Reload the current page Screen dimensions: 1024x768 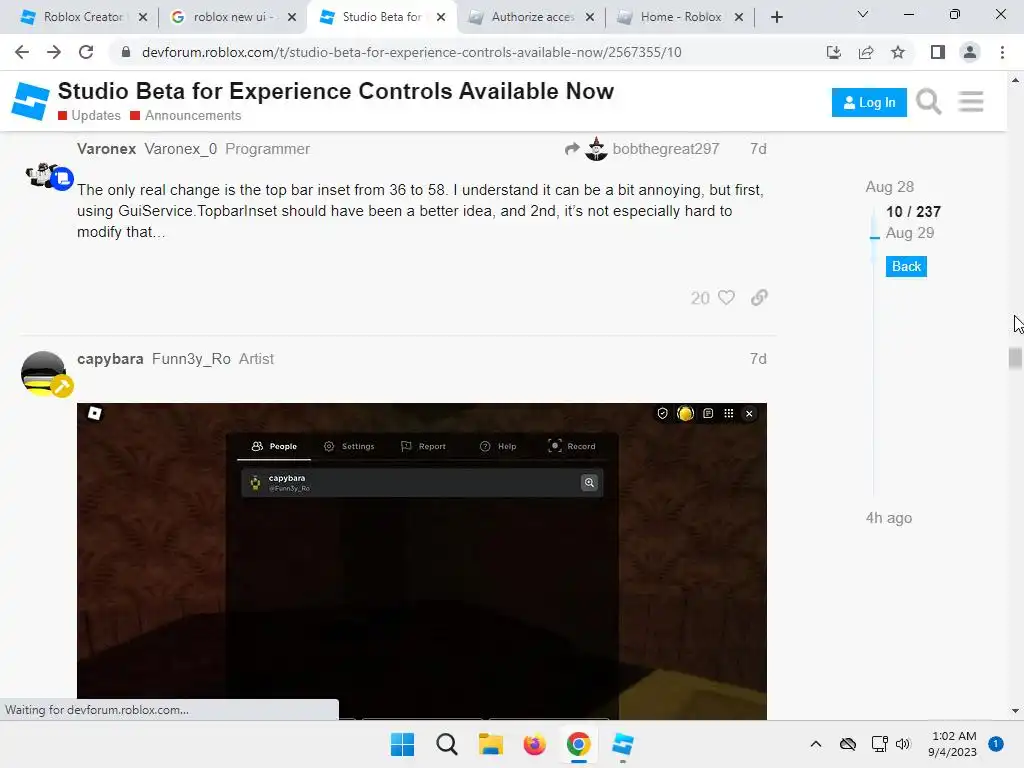point(86,52)
